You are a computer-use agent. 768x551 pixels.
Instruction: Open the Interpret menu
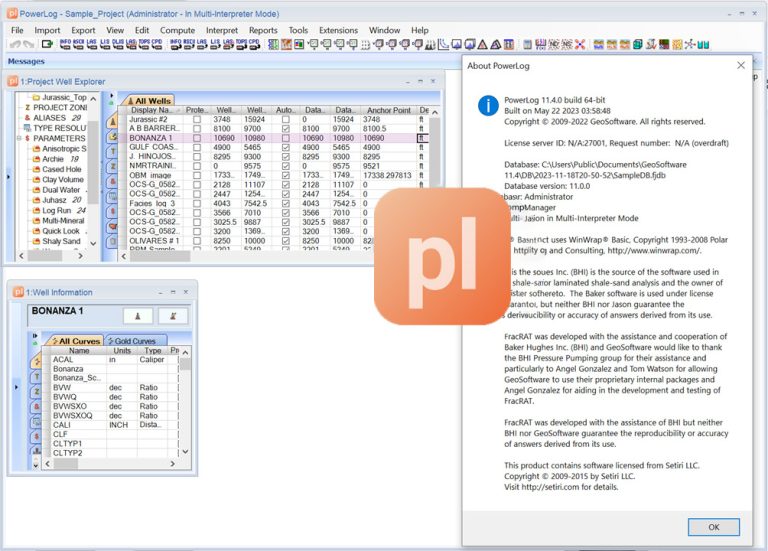(x=222, y=30)
